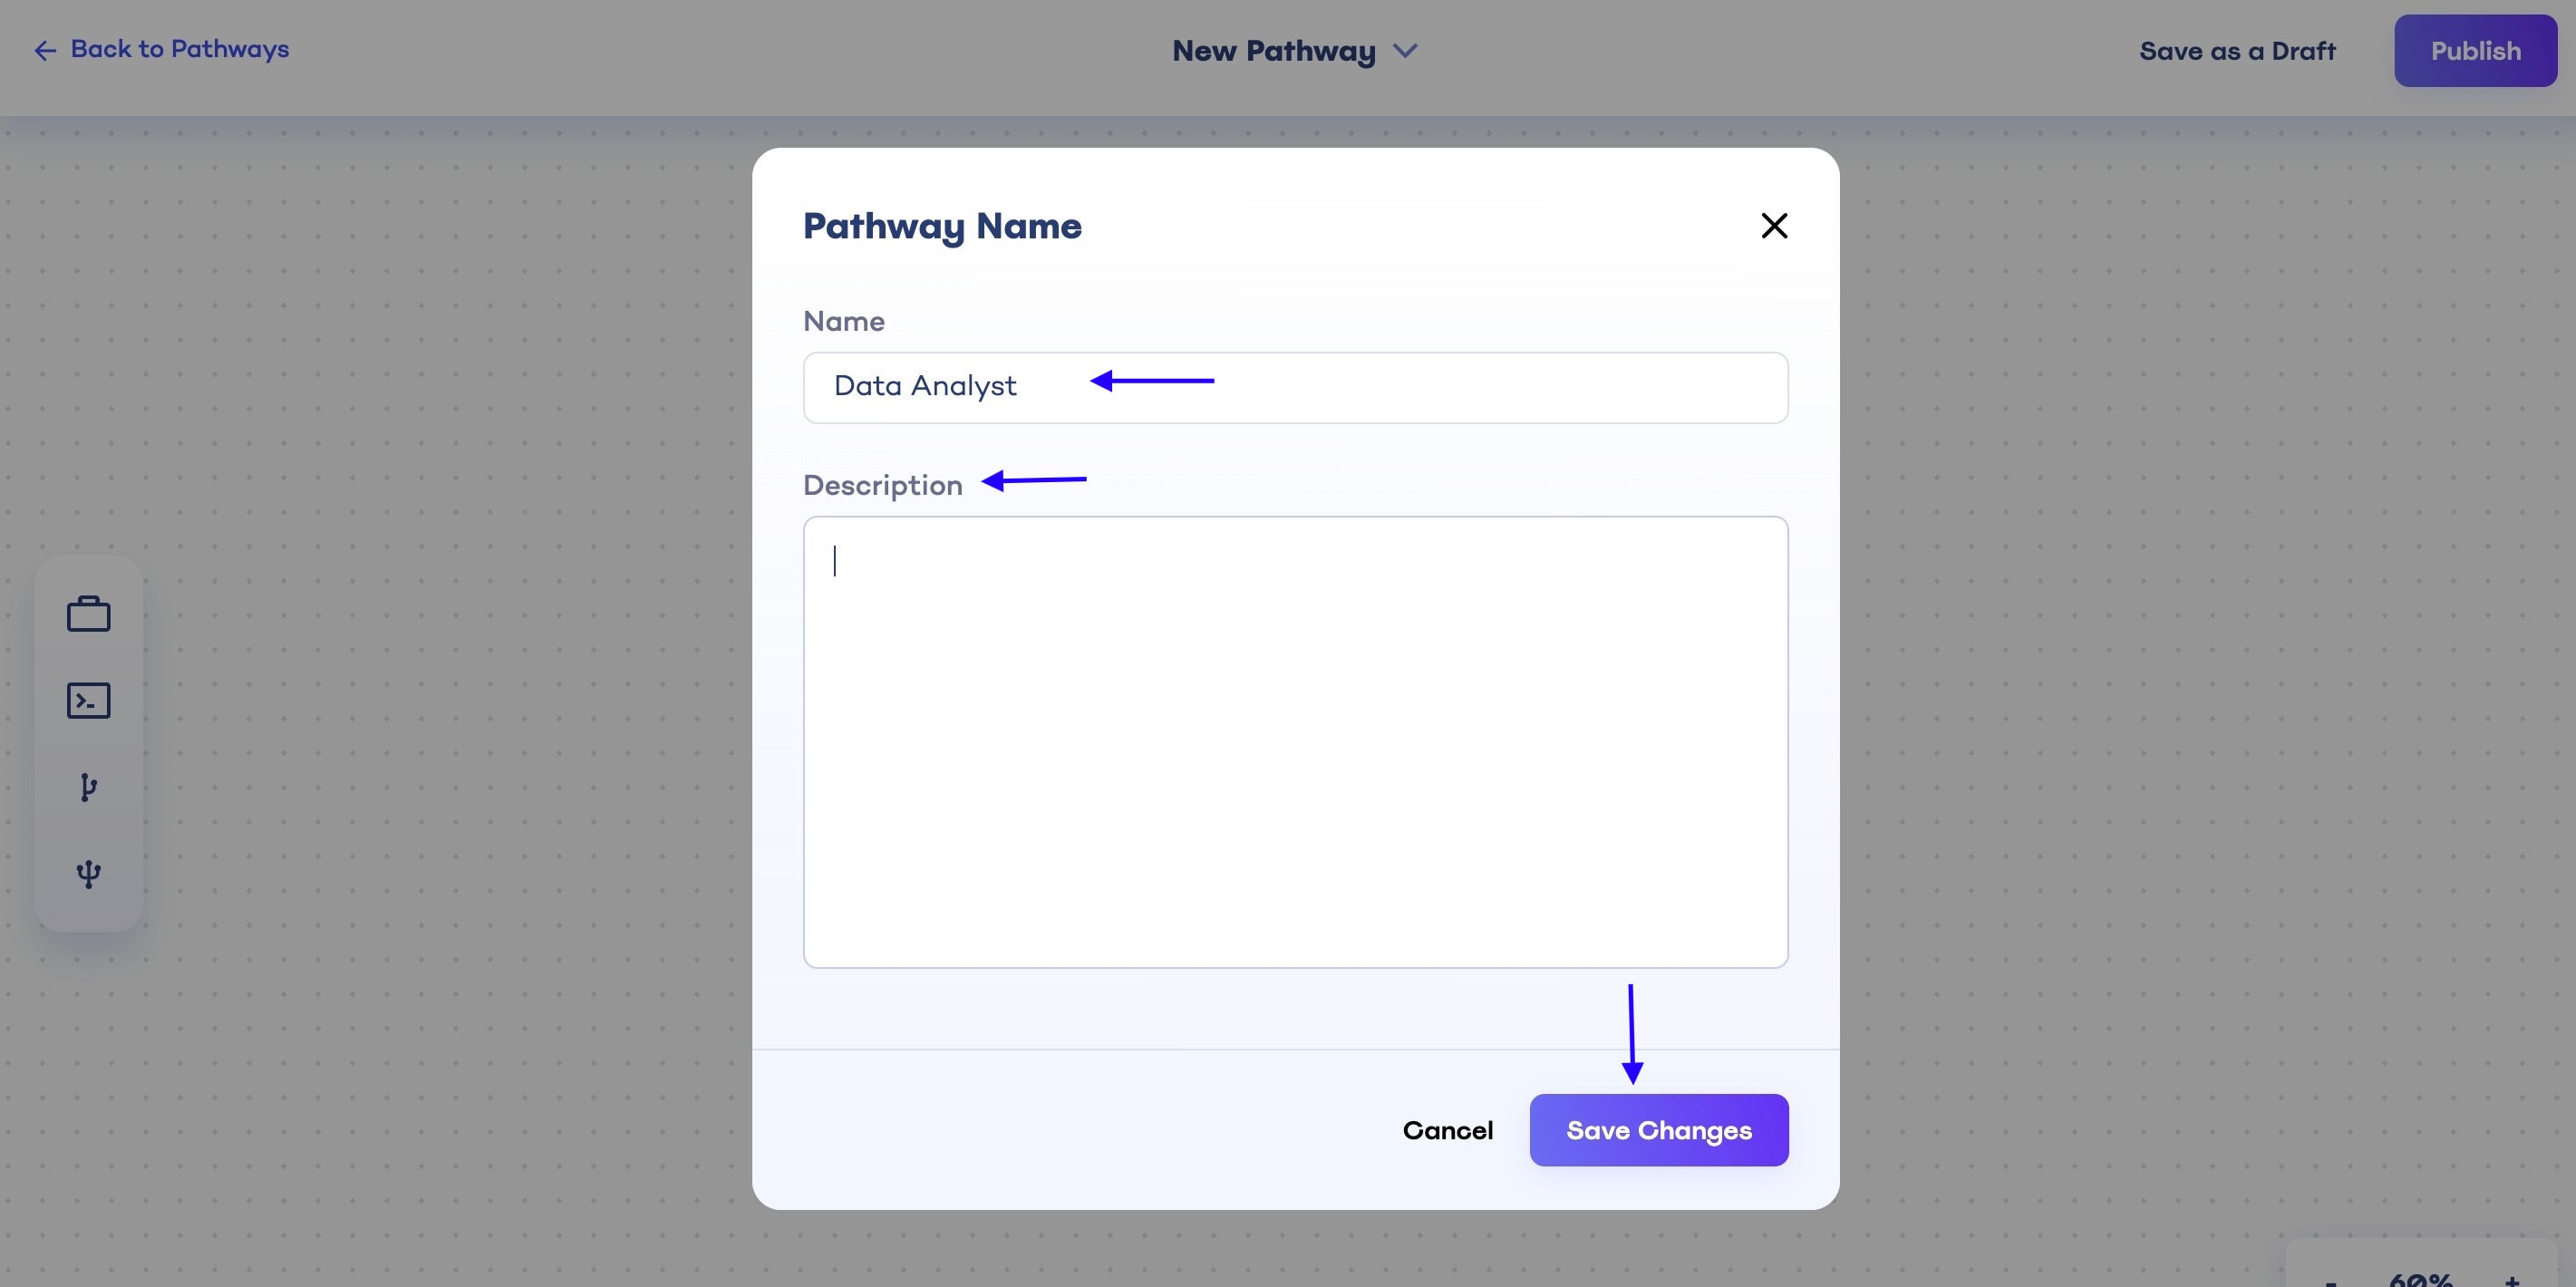This screenshot has height=1287, width=2576.
Task: Open the New Pathway title menu
Action: [x=1272, y=51]
